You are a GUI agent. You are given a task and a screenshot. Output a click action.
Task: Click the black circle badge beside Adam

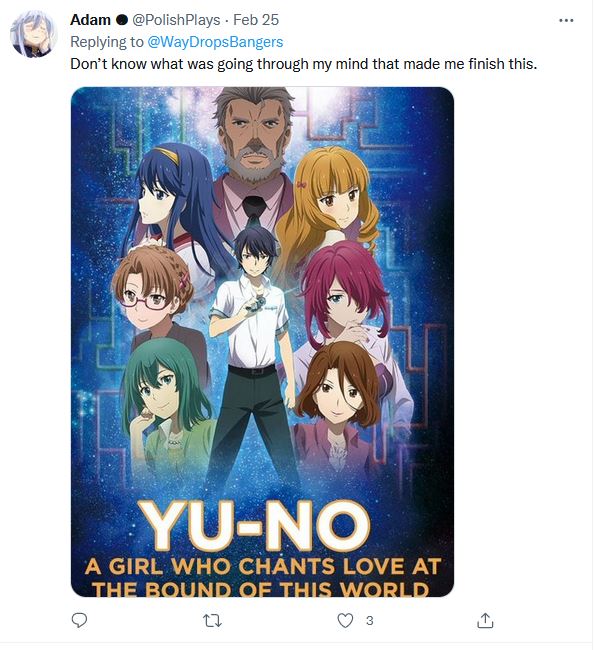click(x=121, y=20)
